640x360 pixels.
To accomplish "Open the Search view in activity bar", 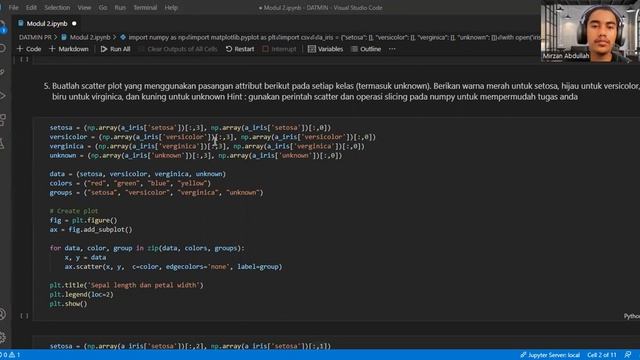I will (3, 48).
